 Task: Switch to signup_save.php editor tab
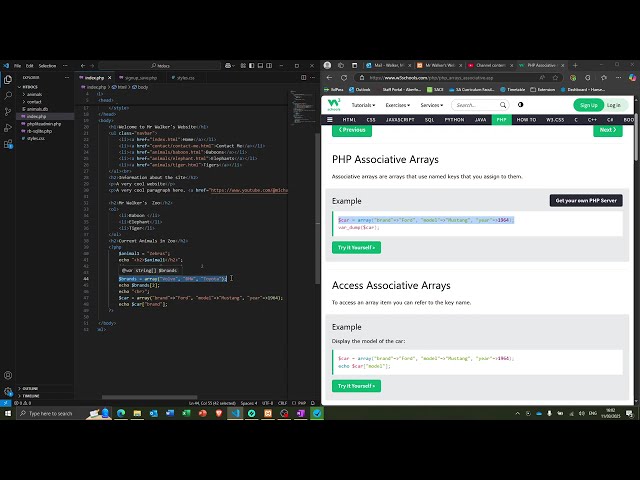coord(141,78)
